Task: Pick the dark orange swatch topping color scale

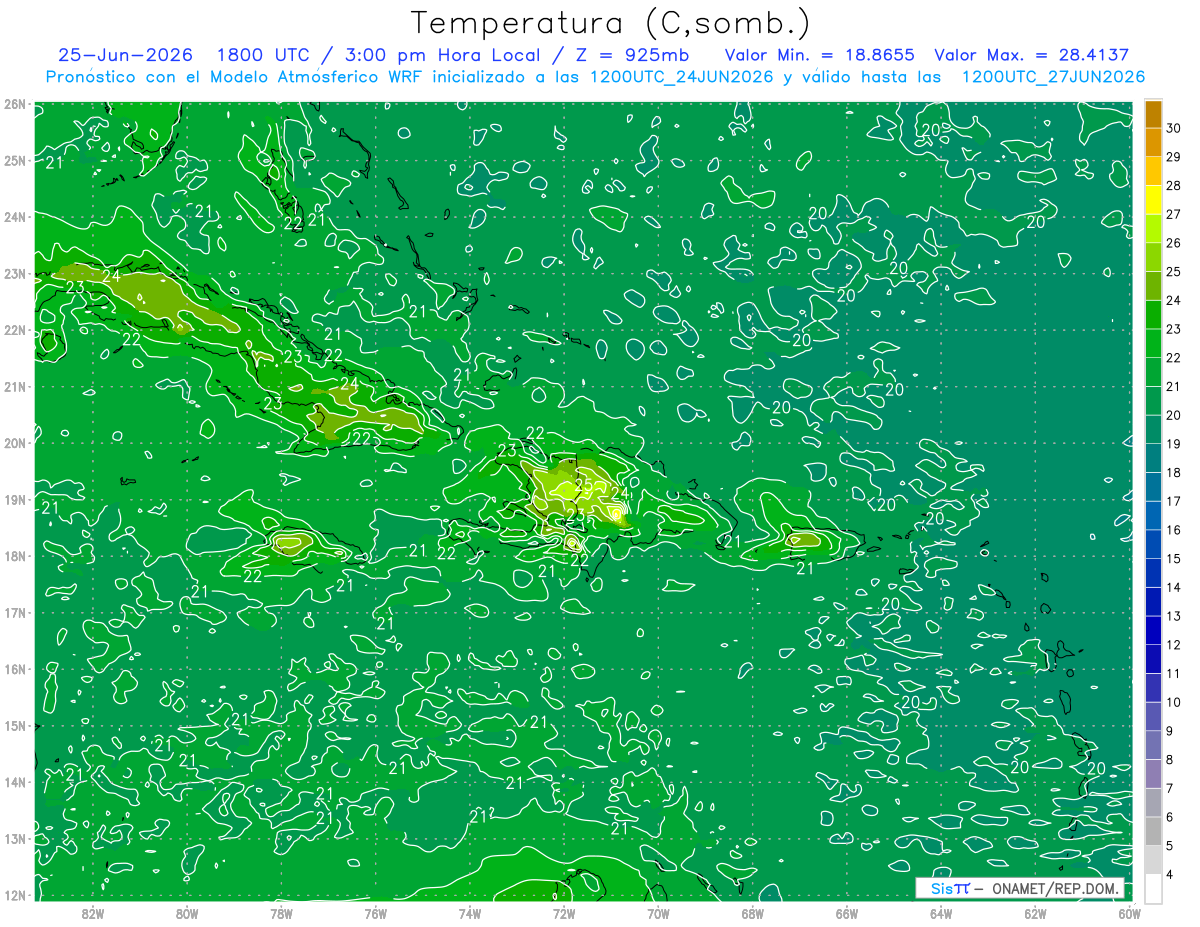Action: (x=1153, y=114)
